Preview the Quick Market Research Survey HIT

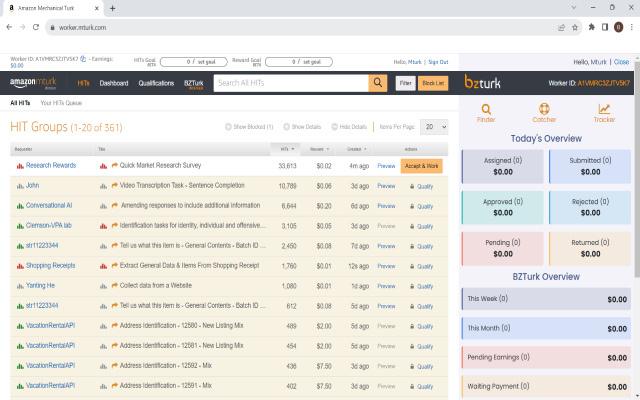(386, 166)
